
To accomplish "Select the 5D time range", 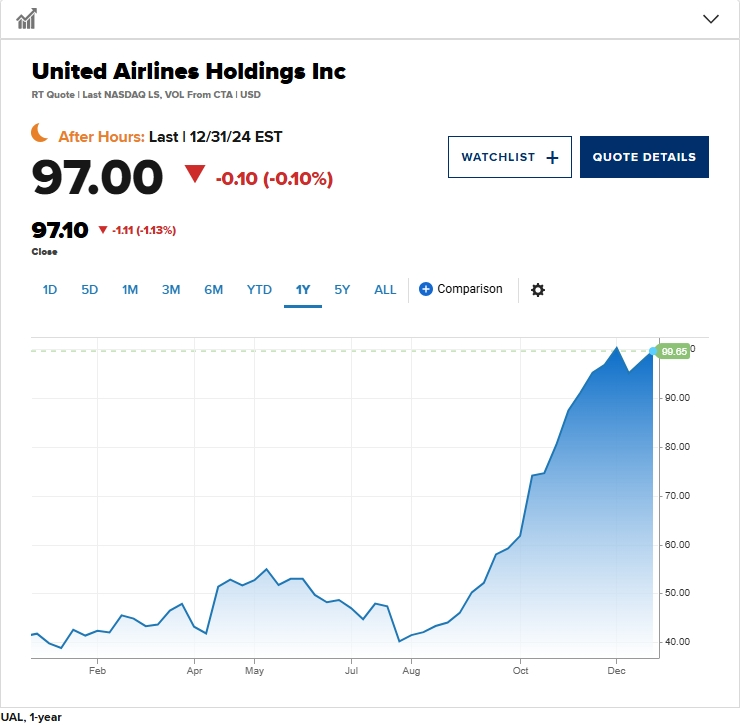I will [x=90, y=290].
